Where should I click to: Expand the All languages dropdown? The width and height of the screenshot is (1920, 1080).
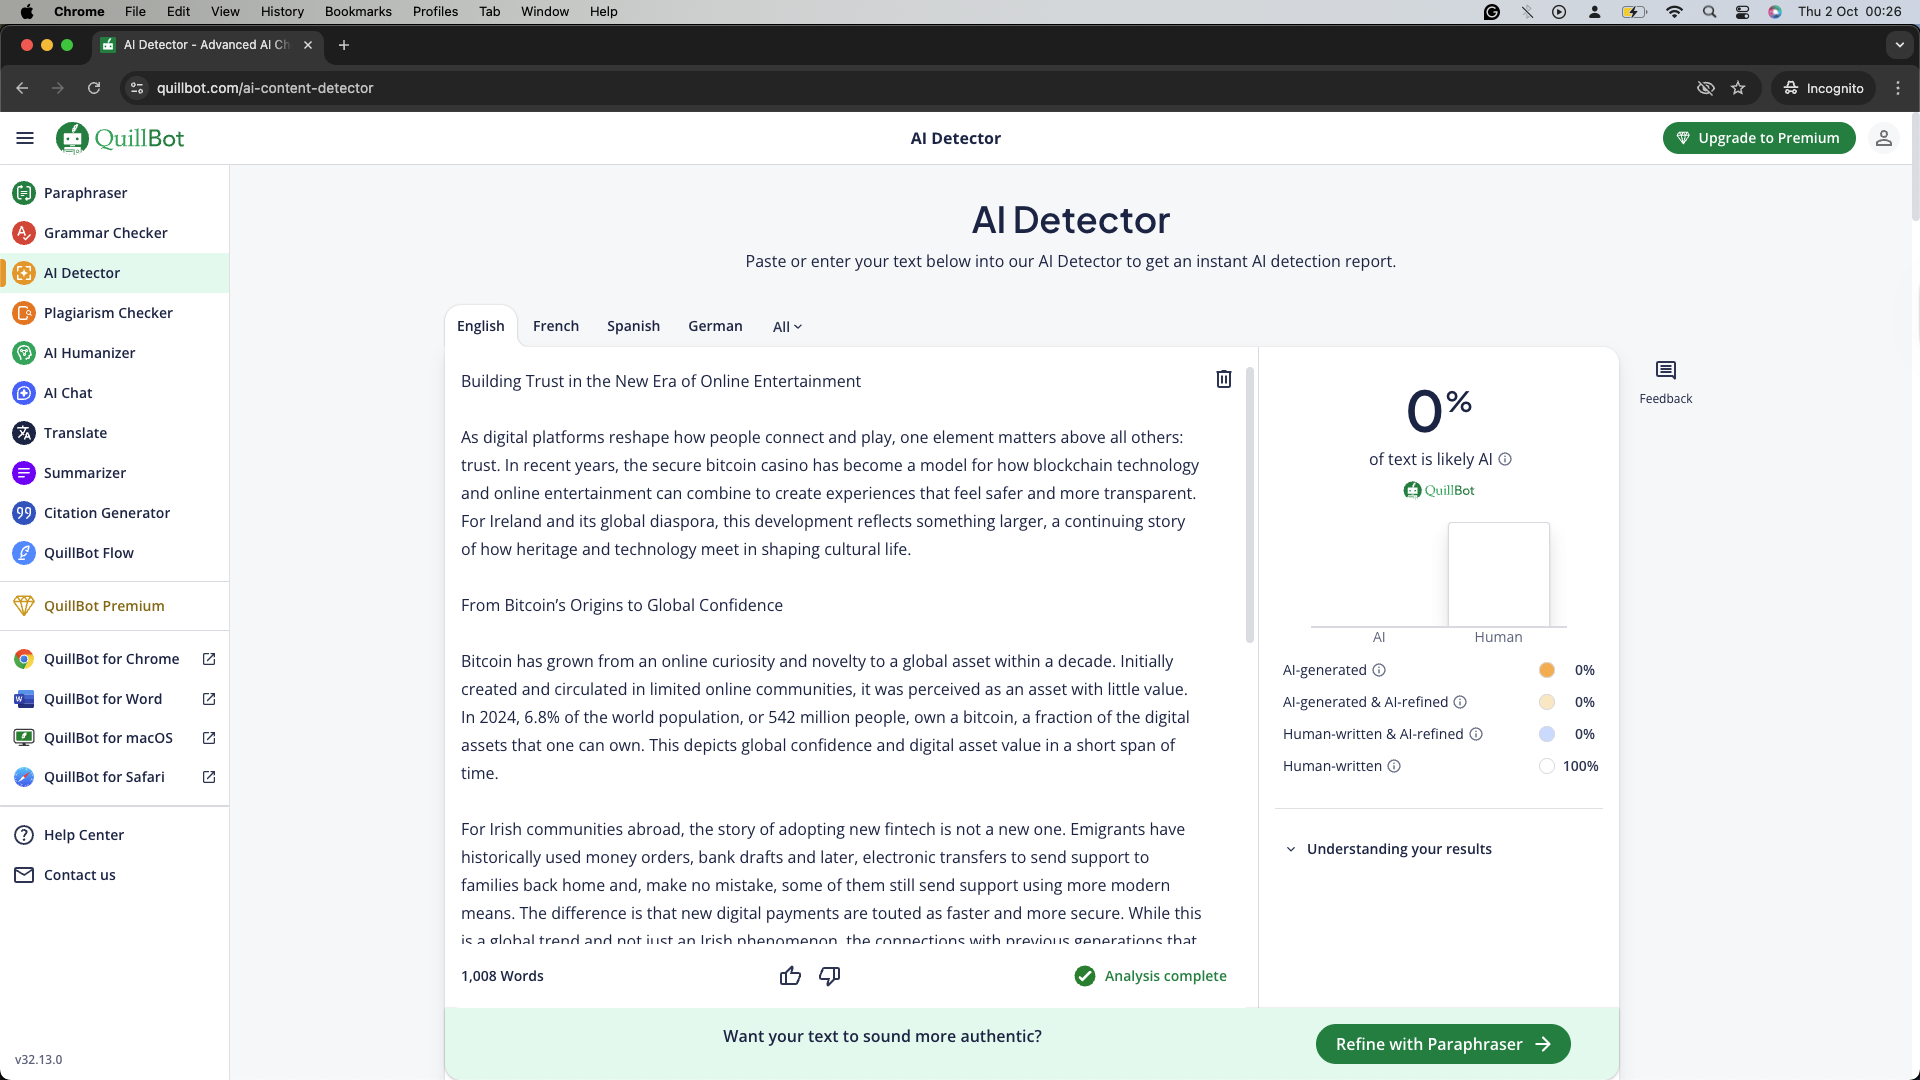click(787, 327)
